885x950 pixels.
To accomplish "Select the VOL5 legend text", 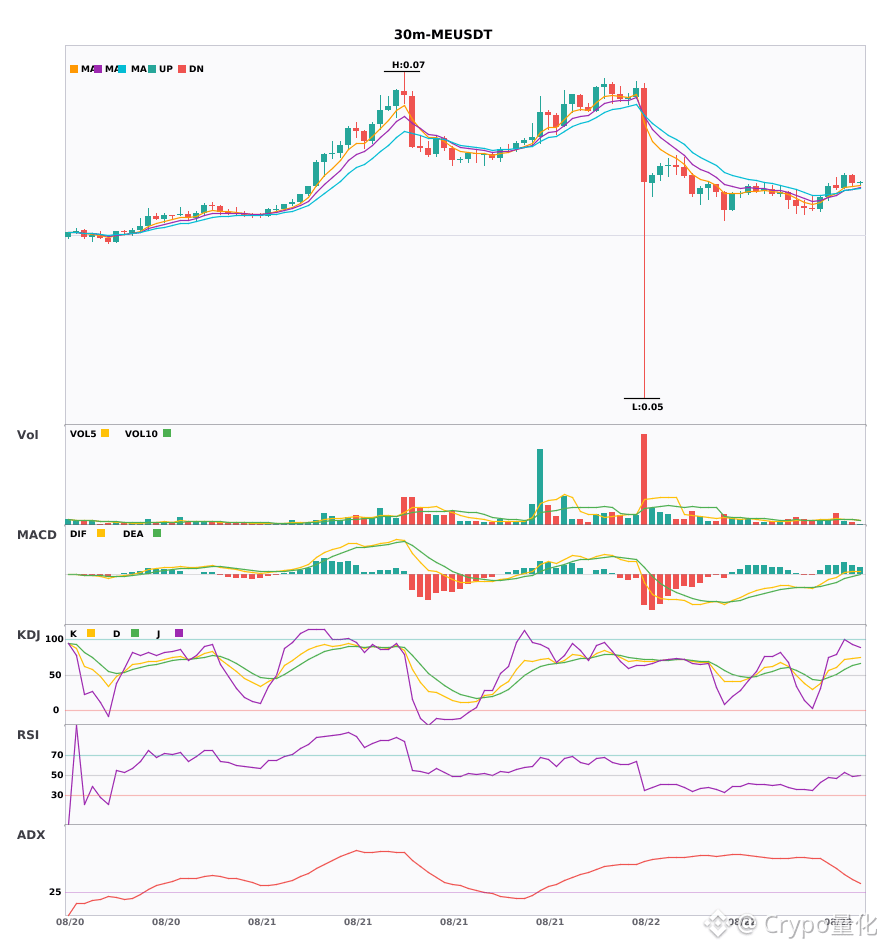I will coord(83,434).
